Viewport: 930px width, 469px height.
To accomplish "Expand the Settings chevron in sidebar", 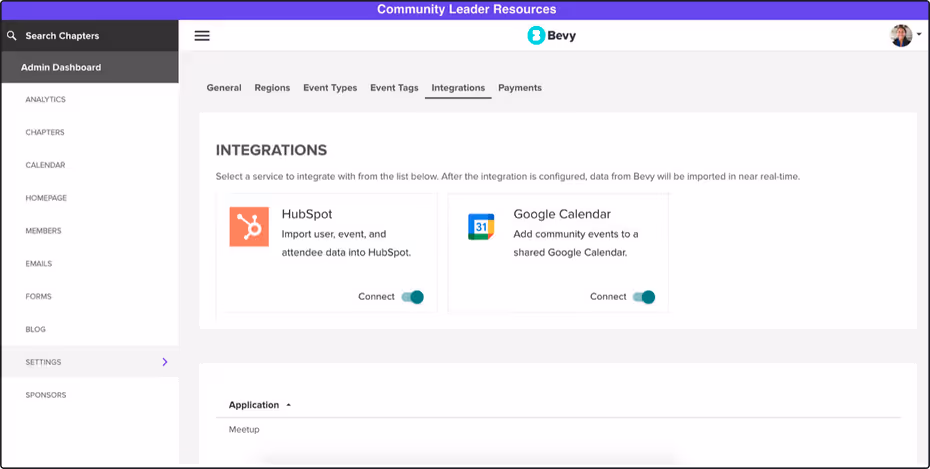I will (165, 362).
